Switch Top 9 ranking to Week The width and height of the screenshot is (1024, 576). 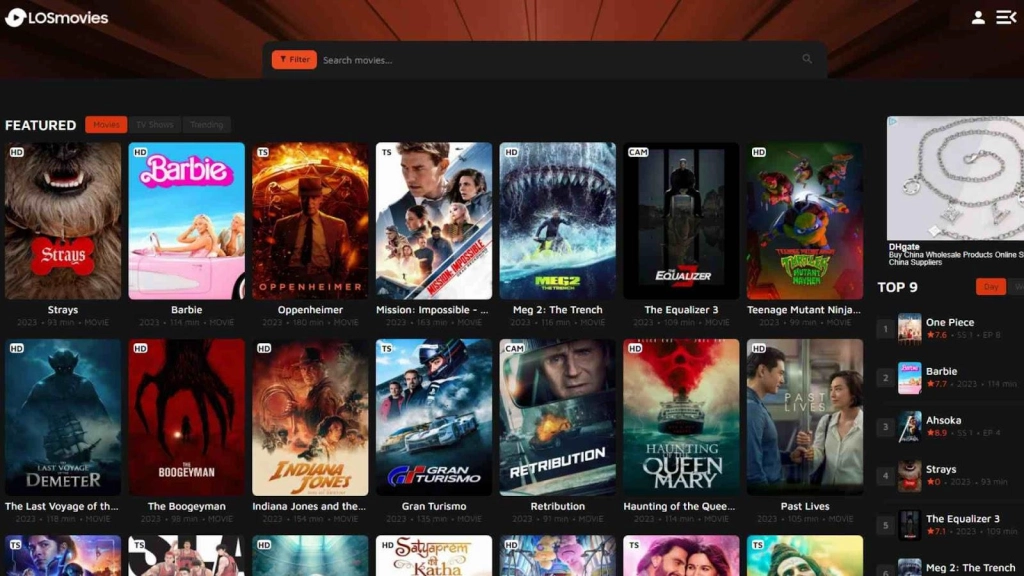click(1019, 287)
